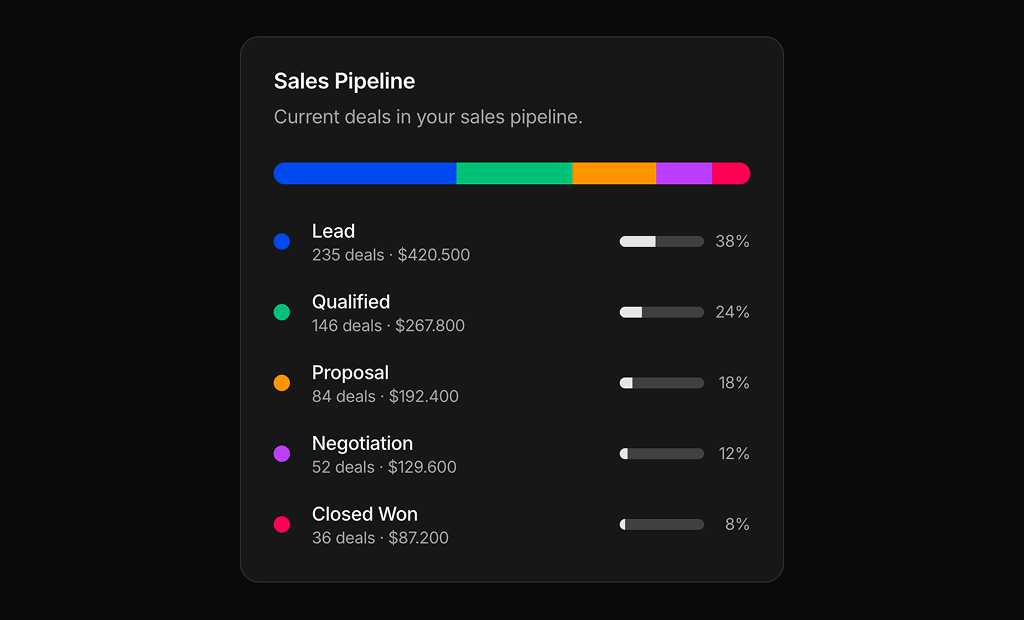The height and width of the screenshot is (620, 1024).
Task: Open the Sales Pipeline title
Action: pos(344,81)
